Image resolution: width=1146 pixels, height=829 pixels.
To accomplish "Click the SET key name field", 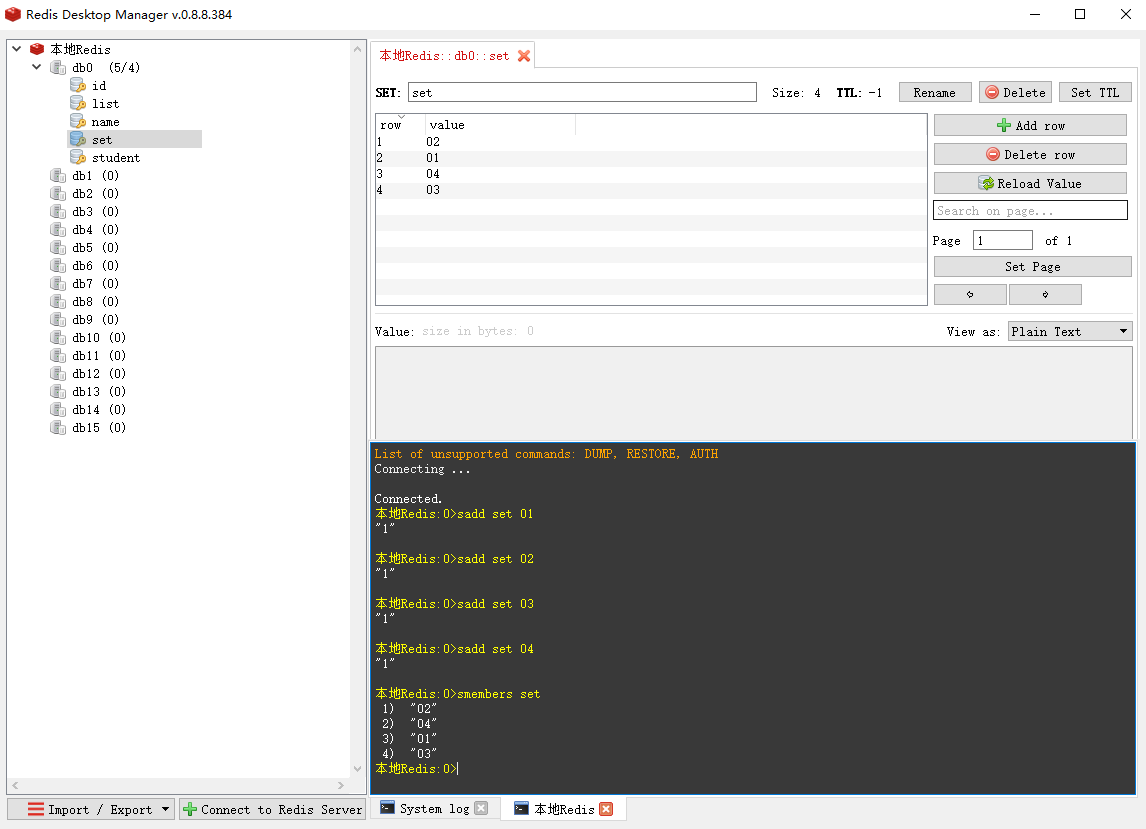I will pos(582,92).
